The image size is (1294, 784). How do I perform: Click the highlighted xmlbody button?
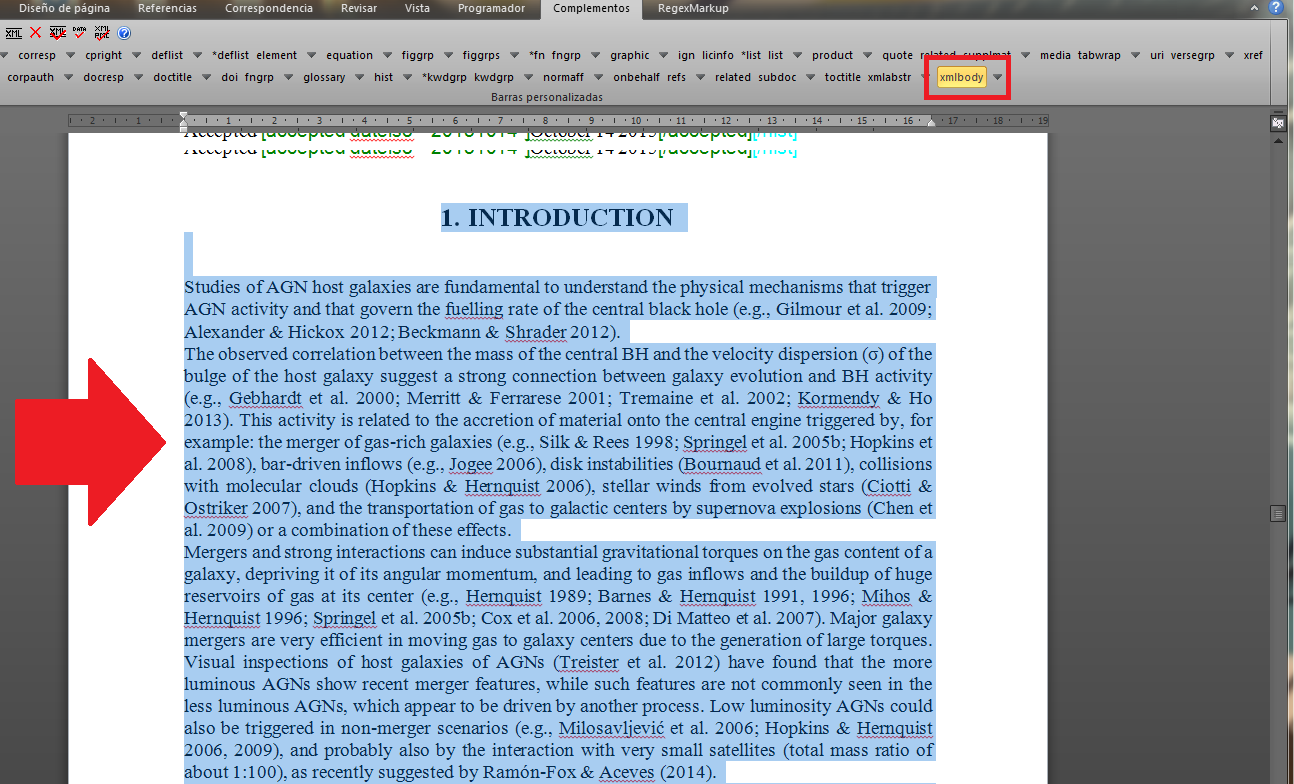961,77
